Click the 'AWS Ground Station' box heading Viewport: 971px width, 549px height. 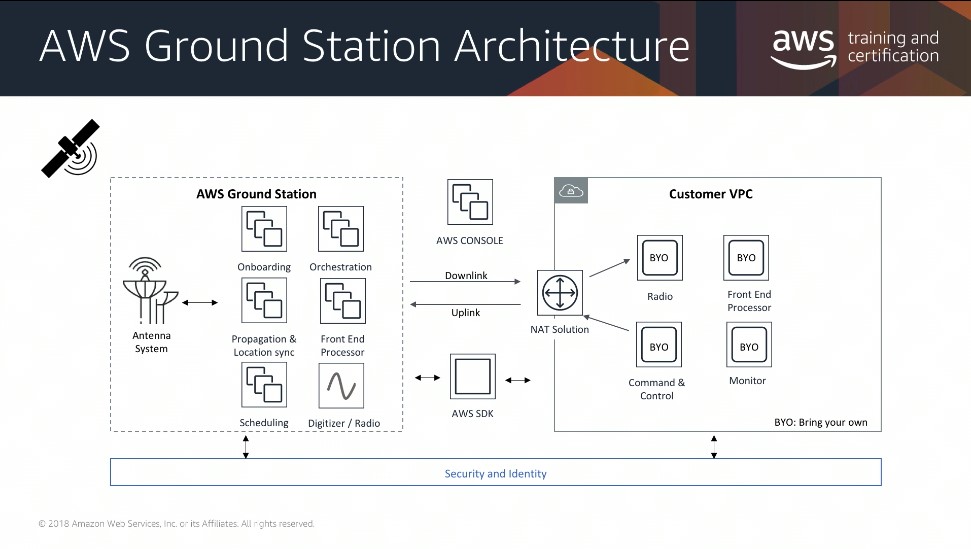pyautogui.click(x=256, y=194)
